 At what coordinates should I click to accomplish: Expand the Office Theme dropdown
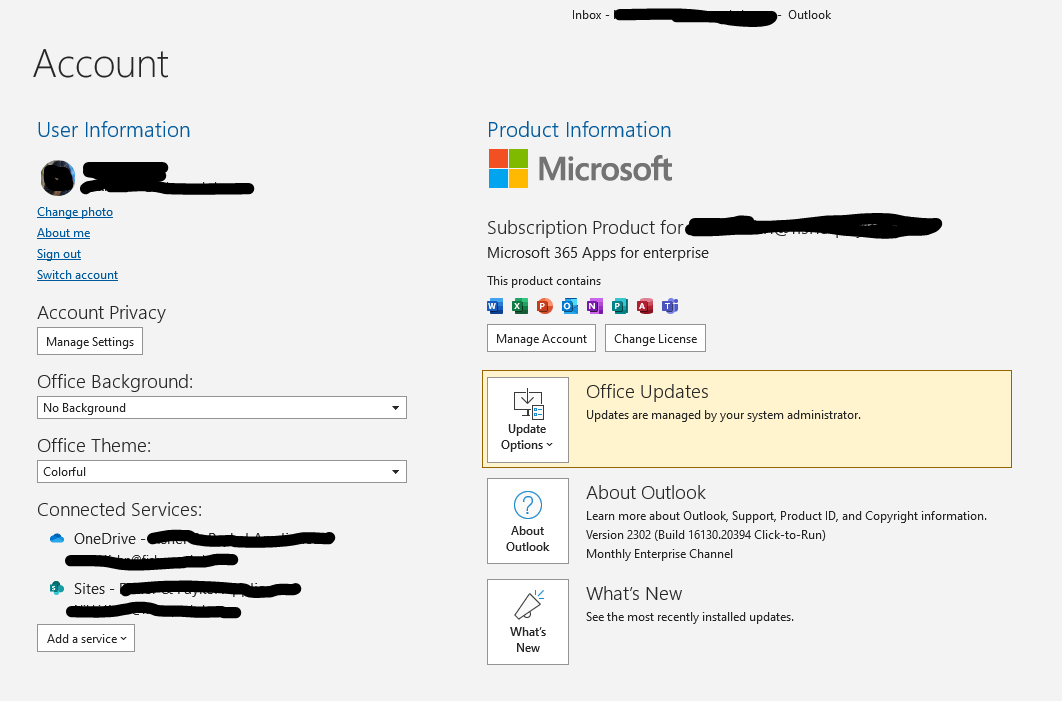point(221,471)
